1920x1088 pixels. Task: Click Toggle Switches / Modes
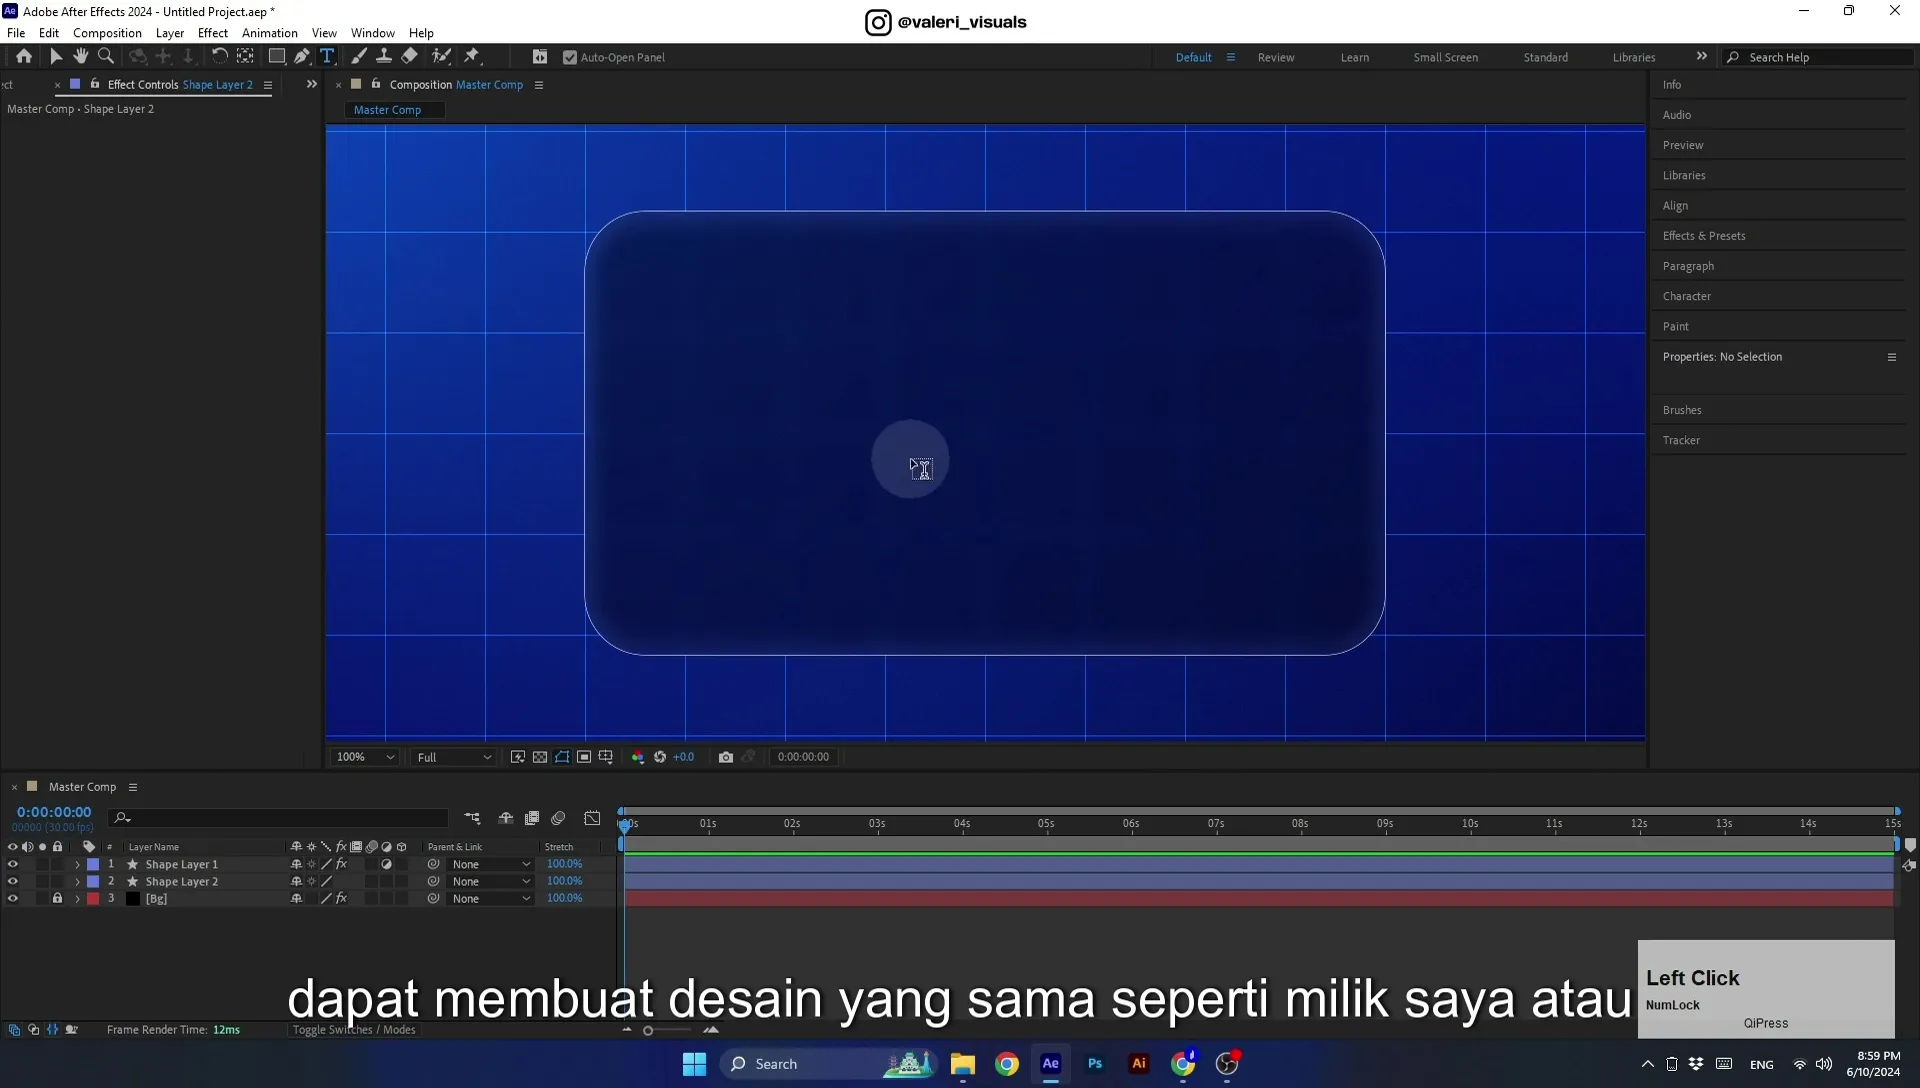point(354,1029)
